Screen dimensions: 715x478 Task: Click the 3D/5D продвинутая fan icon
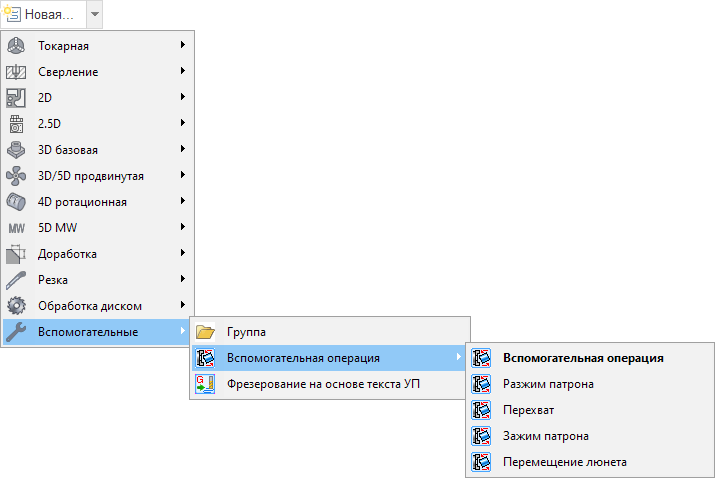tap(16, 176)
